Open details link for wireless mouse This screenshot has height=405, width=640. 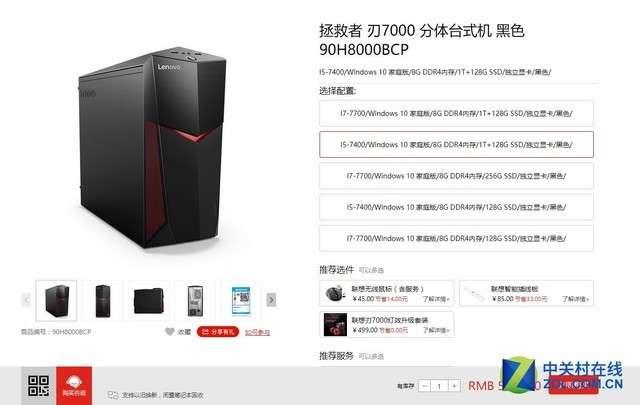pyautogui.click(x=436, y=299)
